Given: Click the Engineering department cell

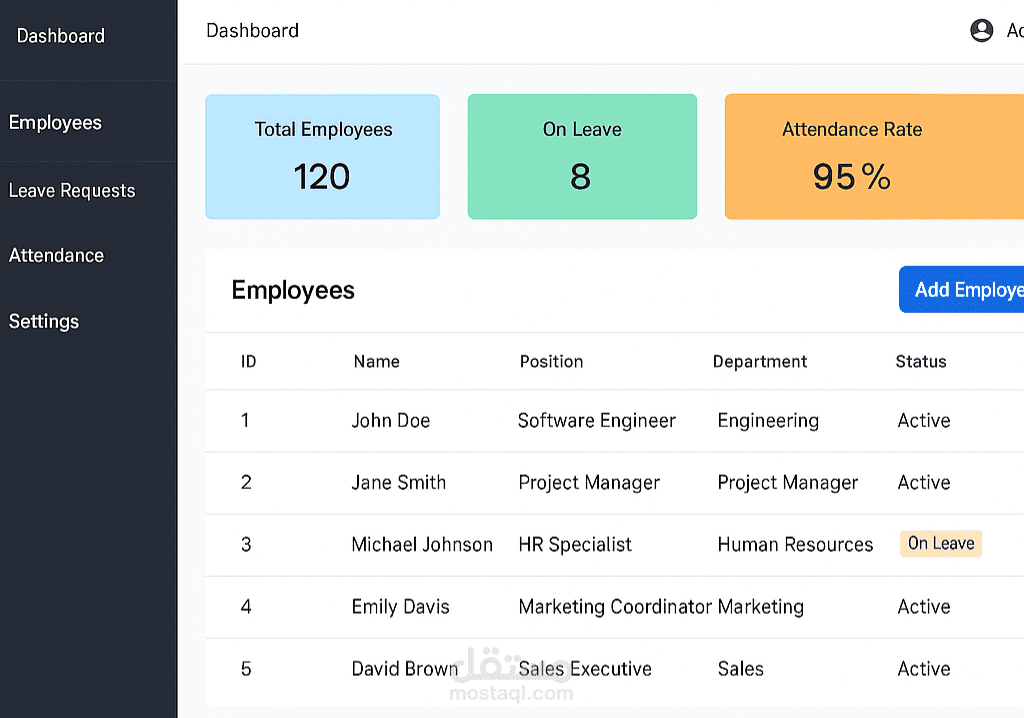Looking at the screenshot, I should pyautogui.click(x=768, y=421).
